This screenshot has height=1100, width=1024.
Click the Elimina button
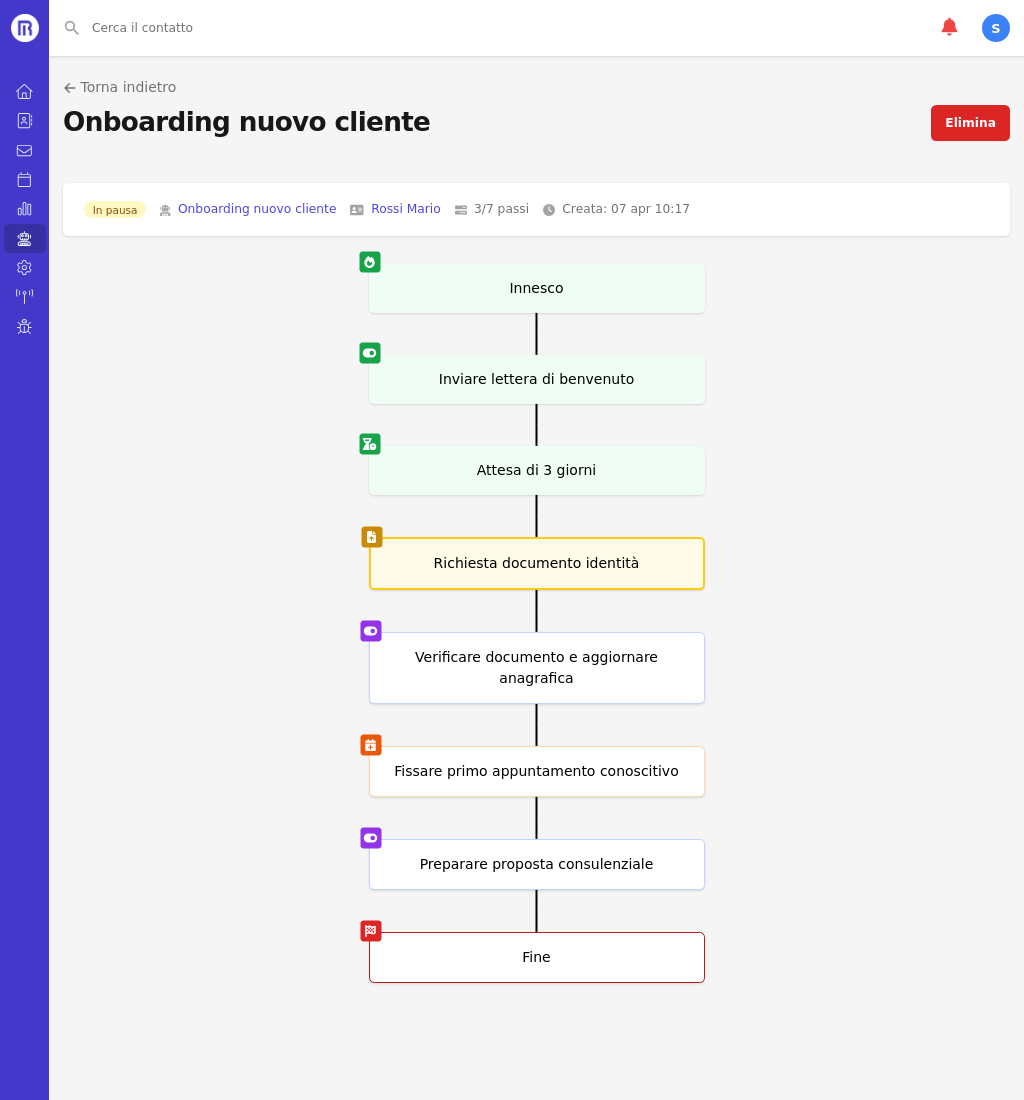point(969,123)
